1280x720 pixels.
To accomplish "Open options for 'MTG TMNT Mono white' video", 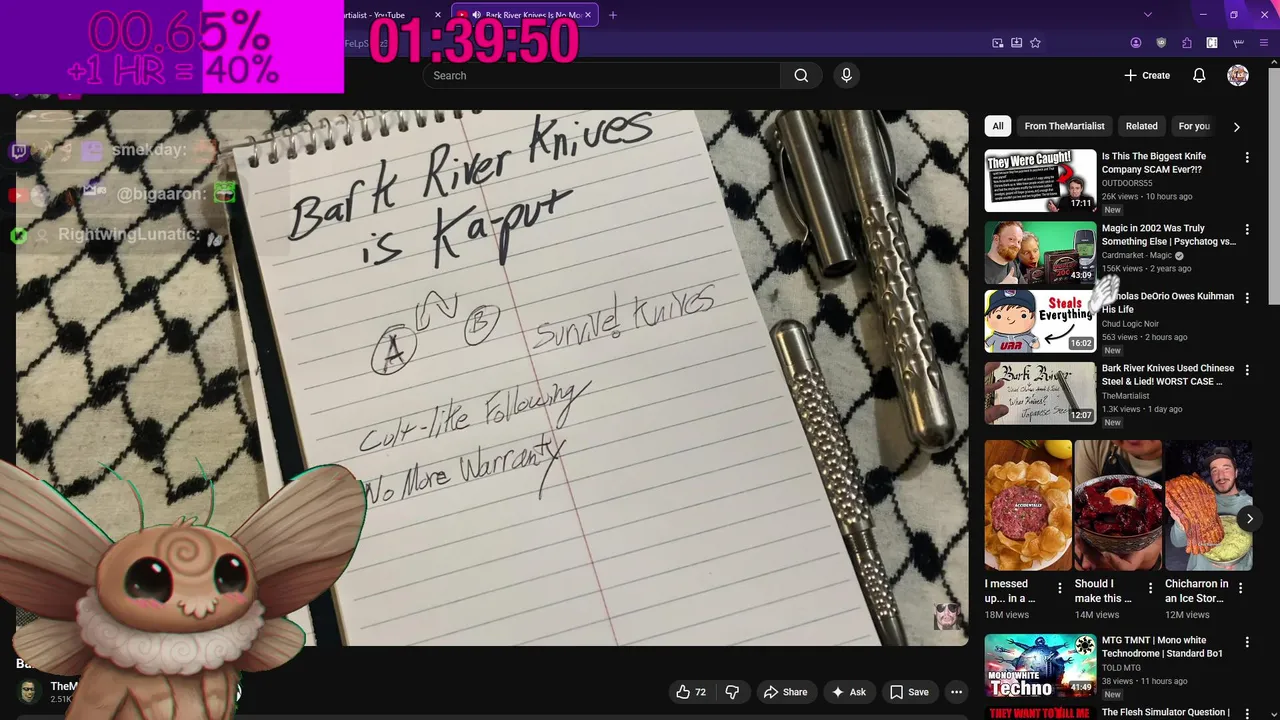I will point(1247,641).
